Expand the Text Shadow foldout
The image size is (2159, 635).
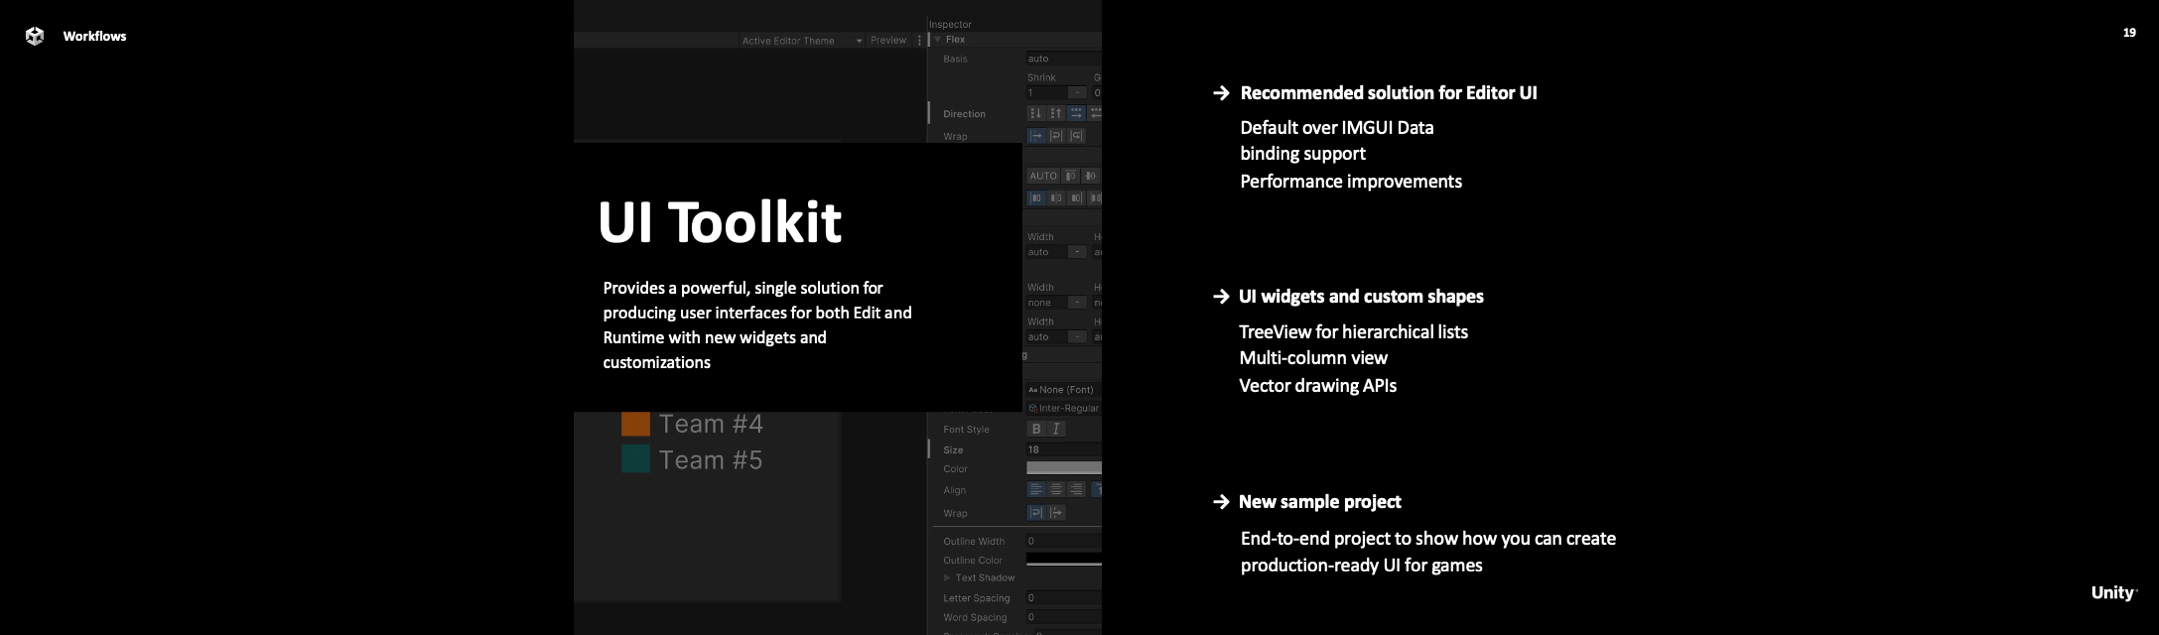pyautogui.click(x=947, y=577)
